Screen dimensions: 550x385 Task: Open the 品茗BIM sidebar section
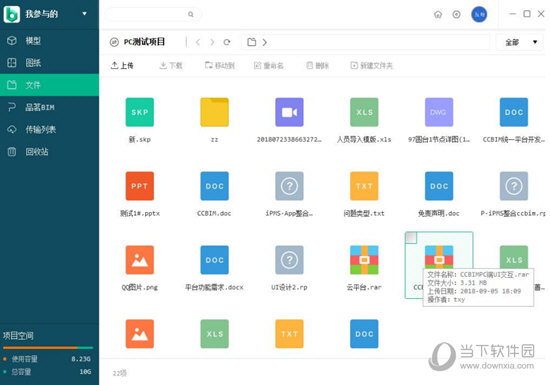[49, 107]
